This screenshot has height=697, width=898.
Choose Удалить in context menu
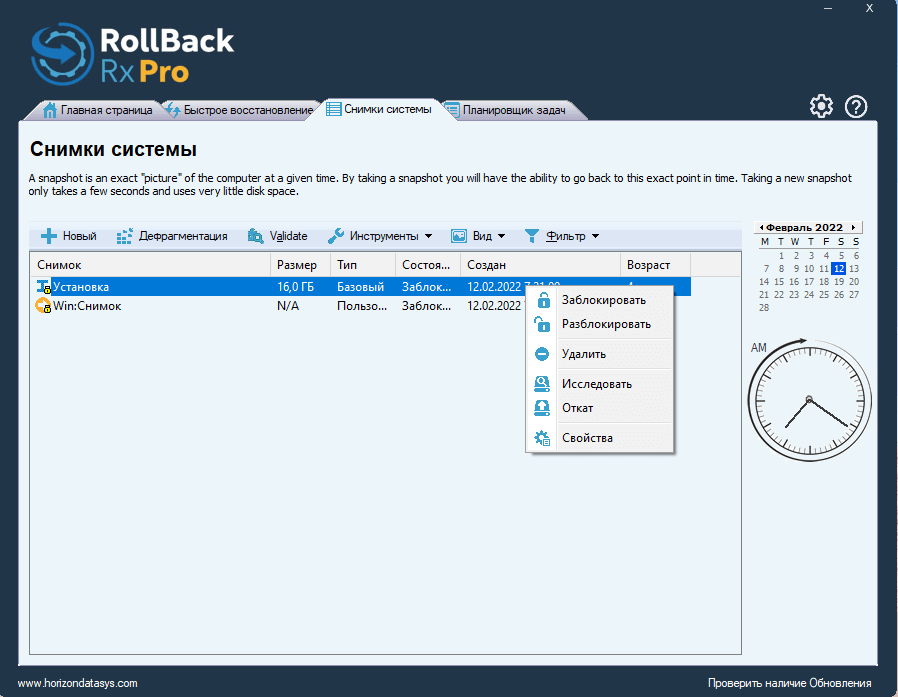(600, 354)
